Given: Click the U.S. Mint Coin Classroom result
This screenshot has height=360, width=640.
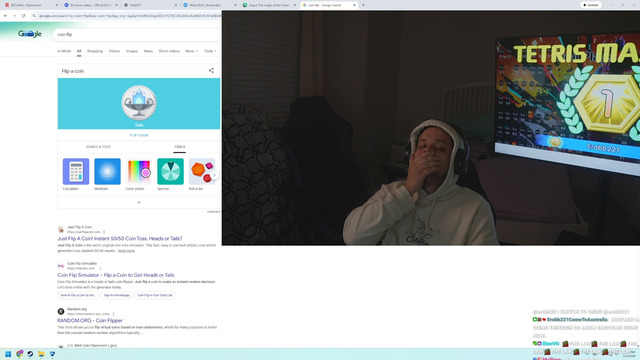Looking at the screenshot, I should (92, 345).
